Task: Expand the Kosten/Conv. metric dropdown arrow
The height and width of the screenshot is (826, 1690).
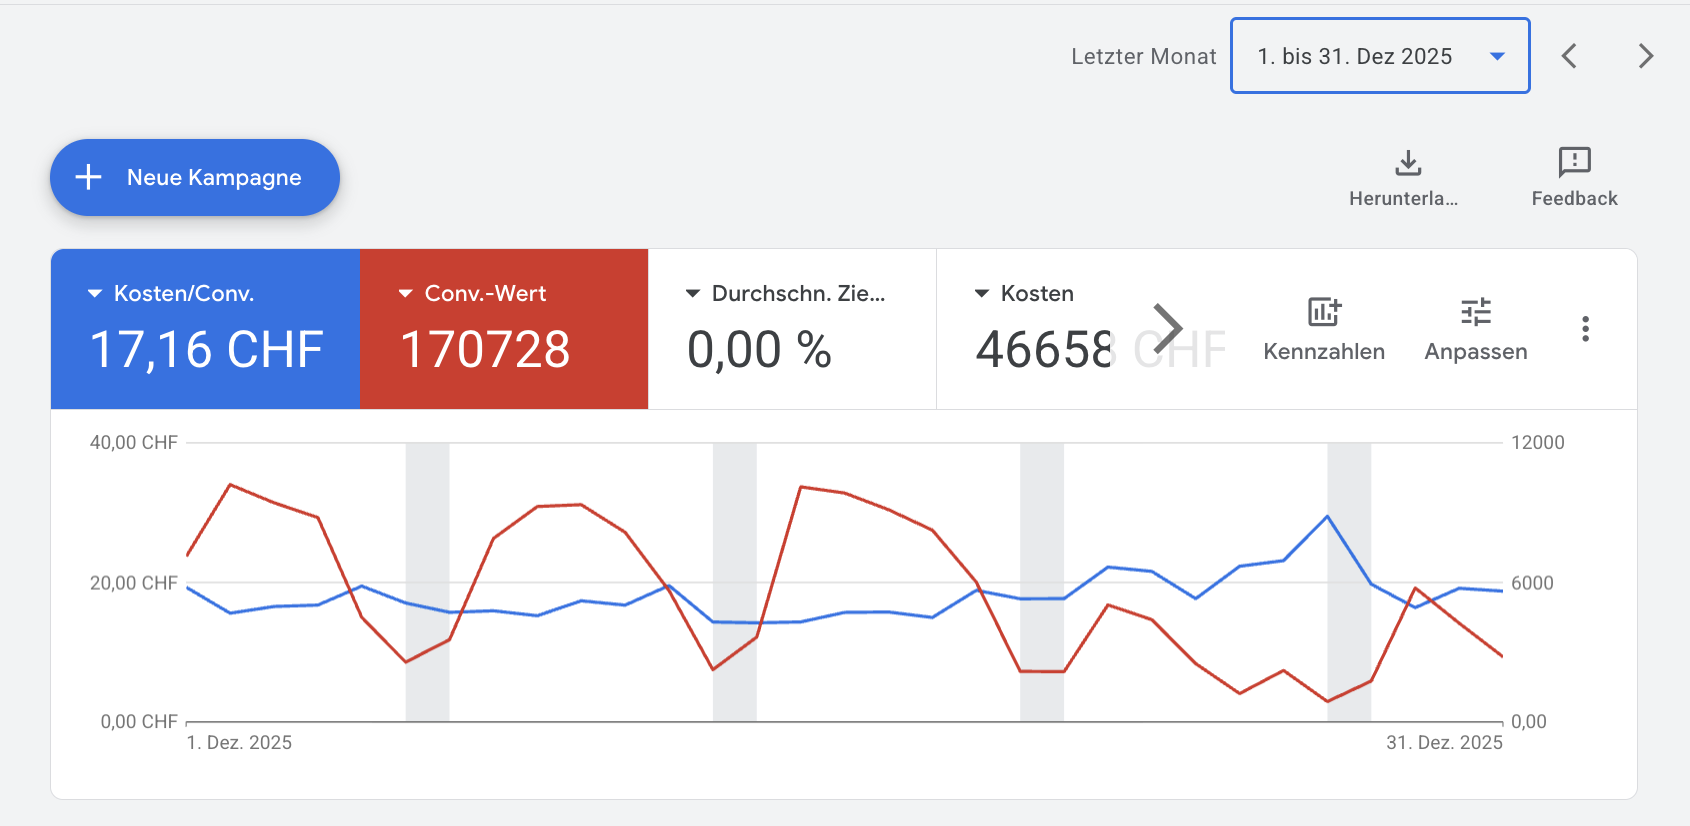Action: (95, 294)
